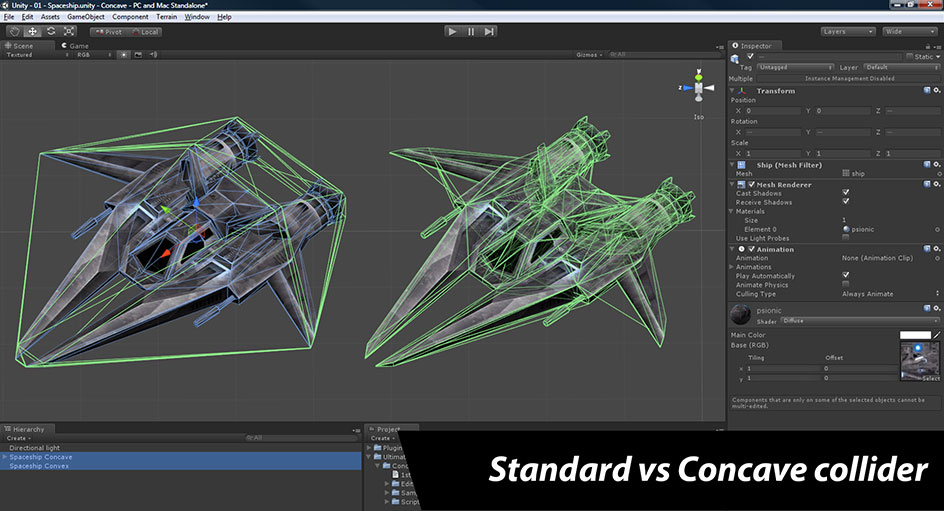
Task: Toggle scene lighting sun icon
Action: [123, 55]
